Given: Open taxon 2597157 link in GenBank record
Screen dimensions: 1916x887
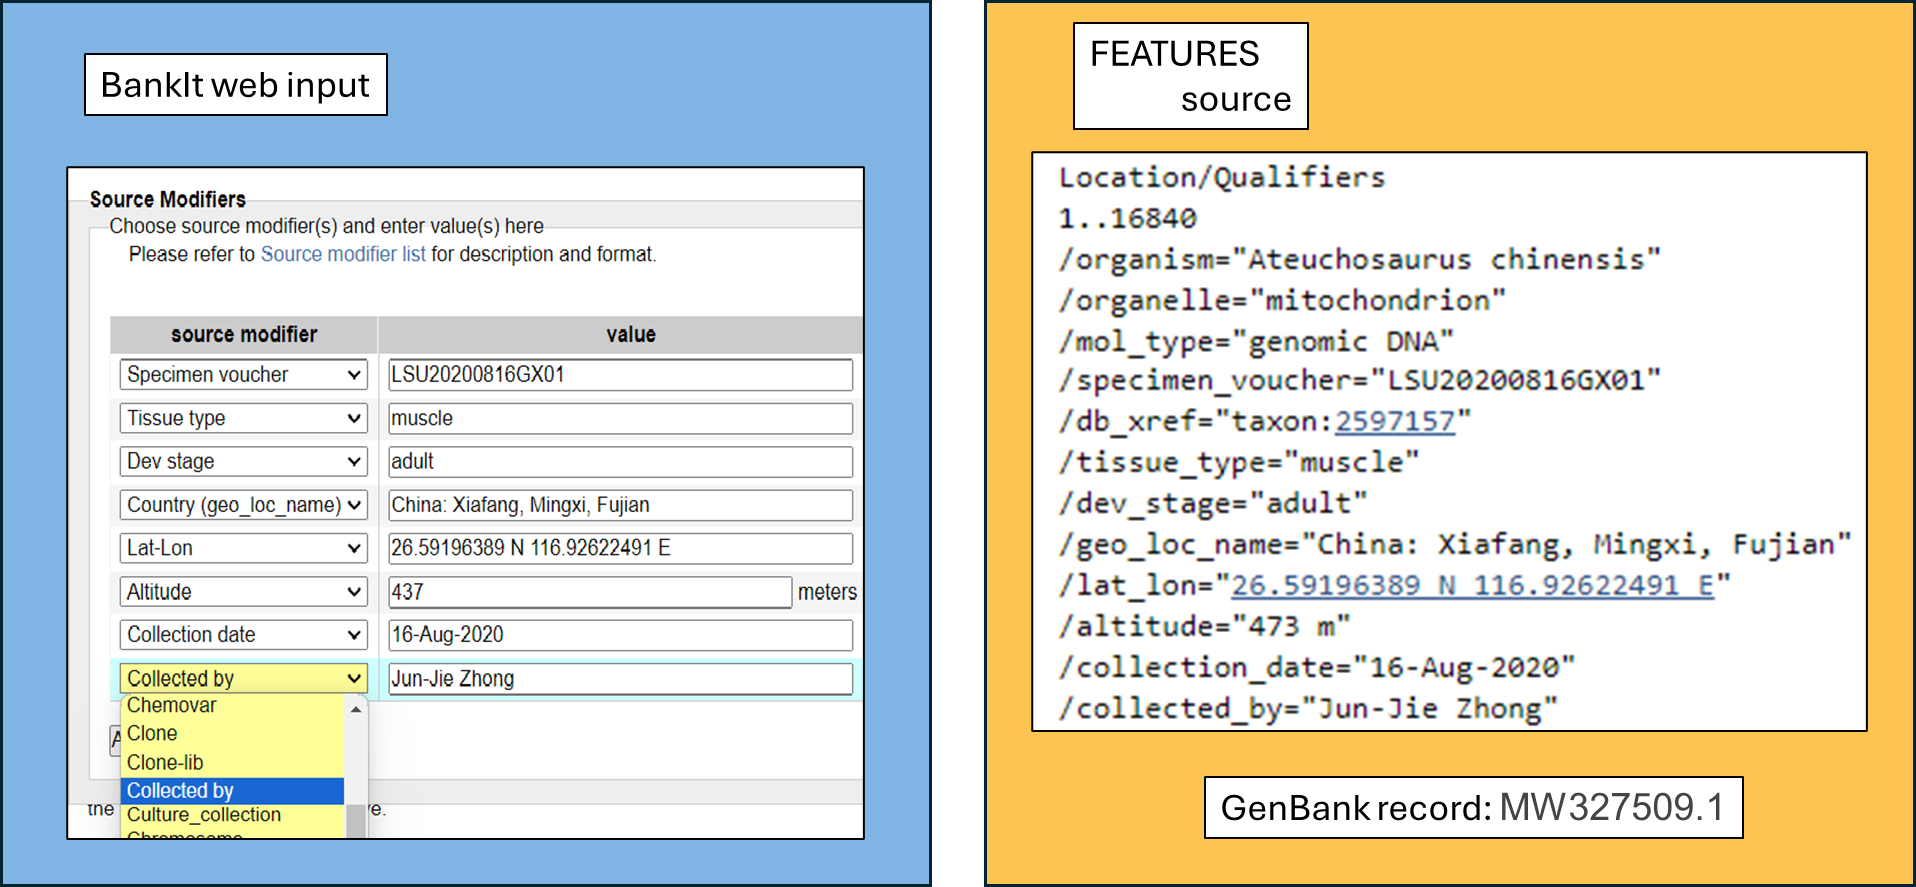Looking at the screenshot, I should pyautogui.click(x=1394, y=421).
